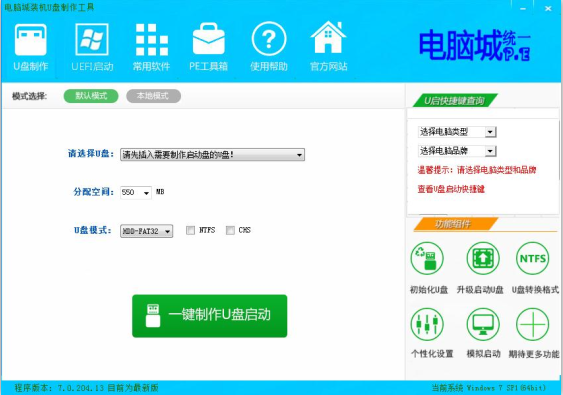Open 常用软件 grid icon
Viewport: 563px width, 395px height.
click(152, 40)
